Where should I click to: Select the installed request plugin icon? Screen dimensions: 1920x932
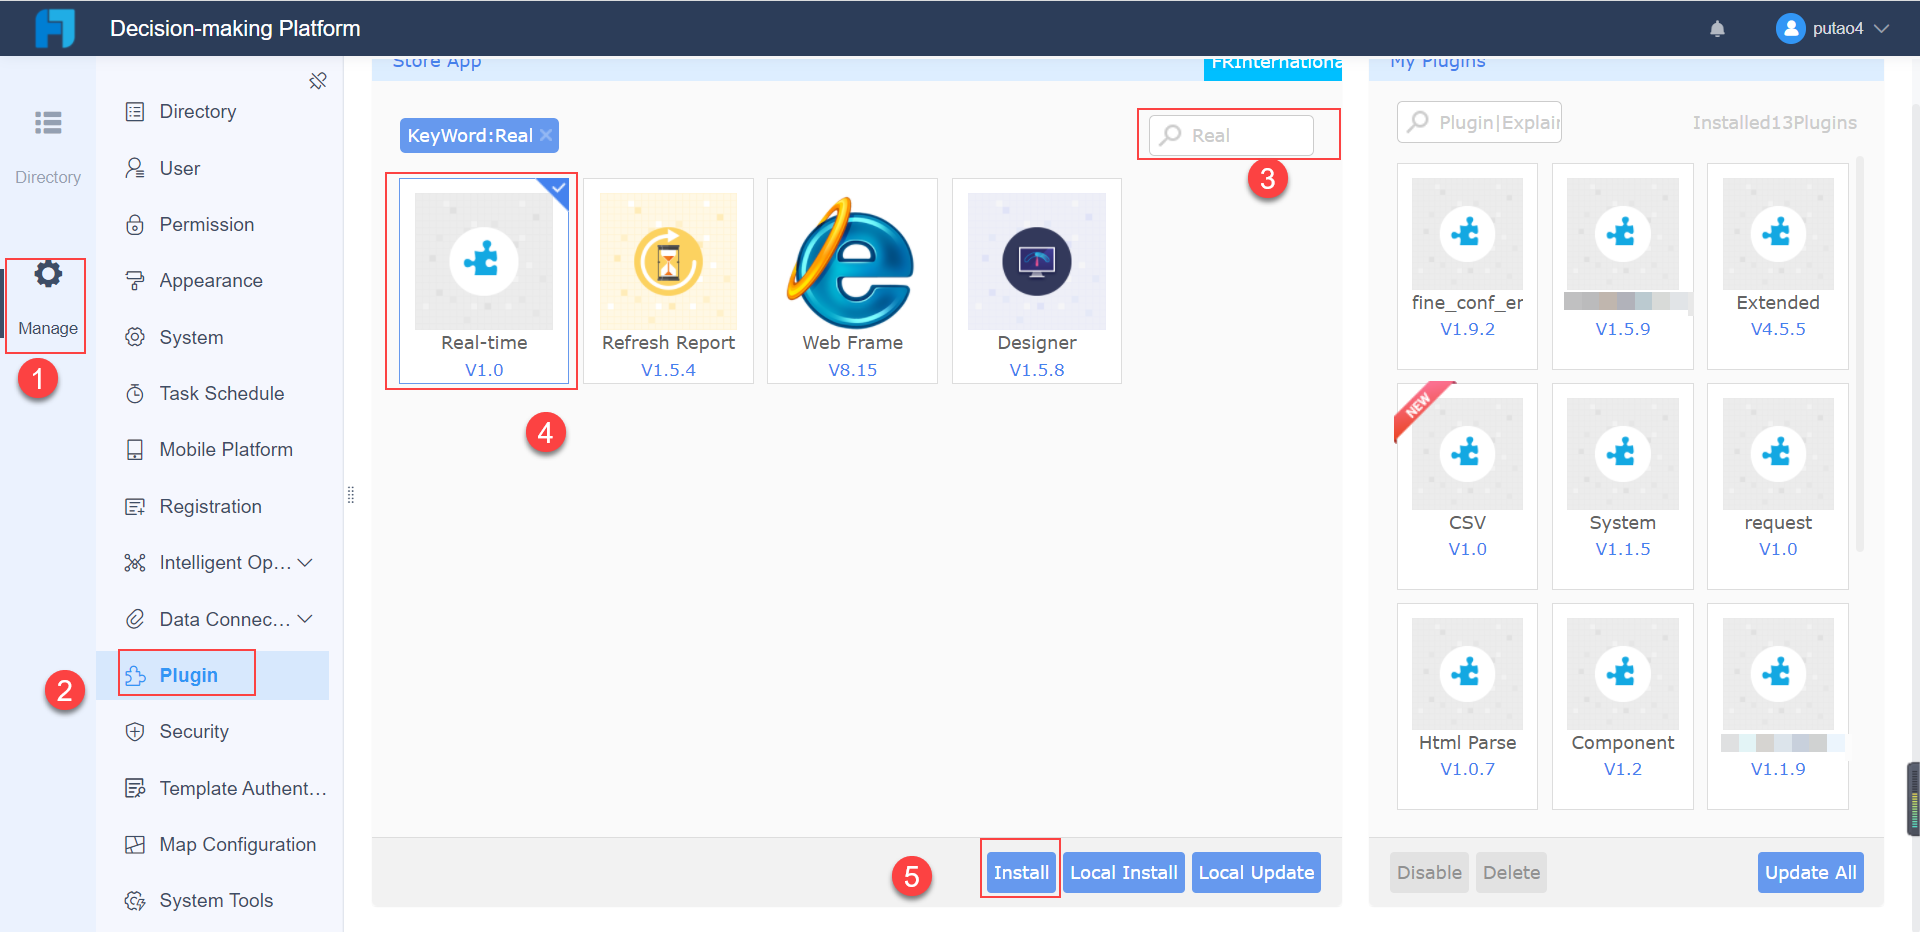pyautogui.click(x=1778, y=454)
